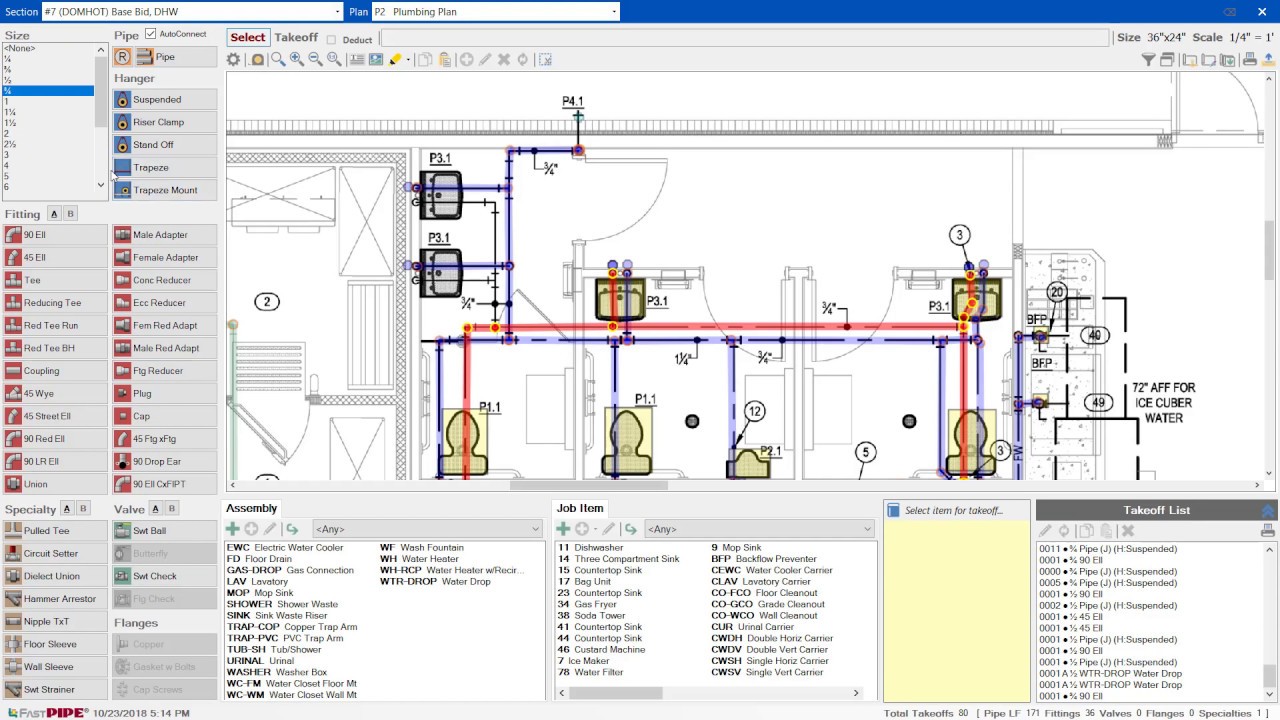Click the Dielect Union button

(x=55, y=576)
